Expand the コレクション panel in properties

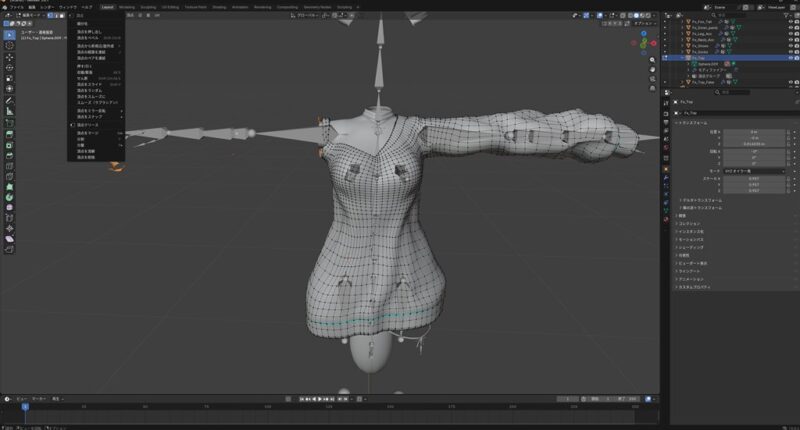(688, 222)
